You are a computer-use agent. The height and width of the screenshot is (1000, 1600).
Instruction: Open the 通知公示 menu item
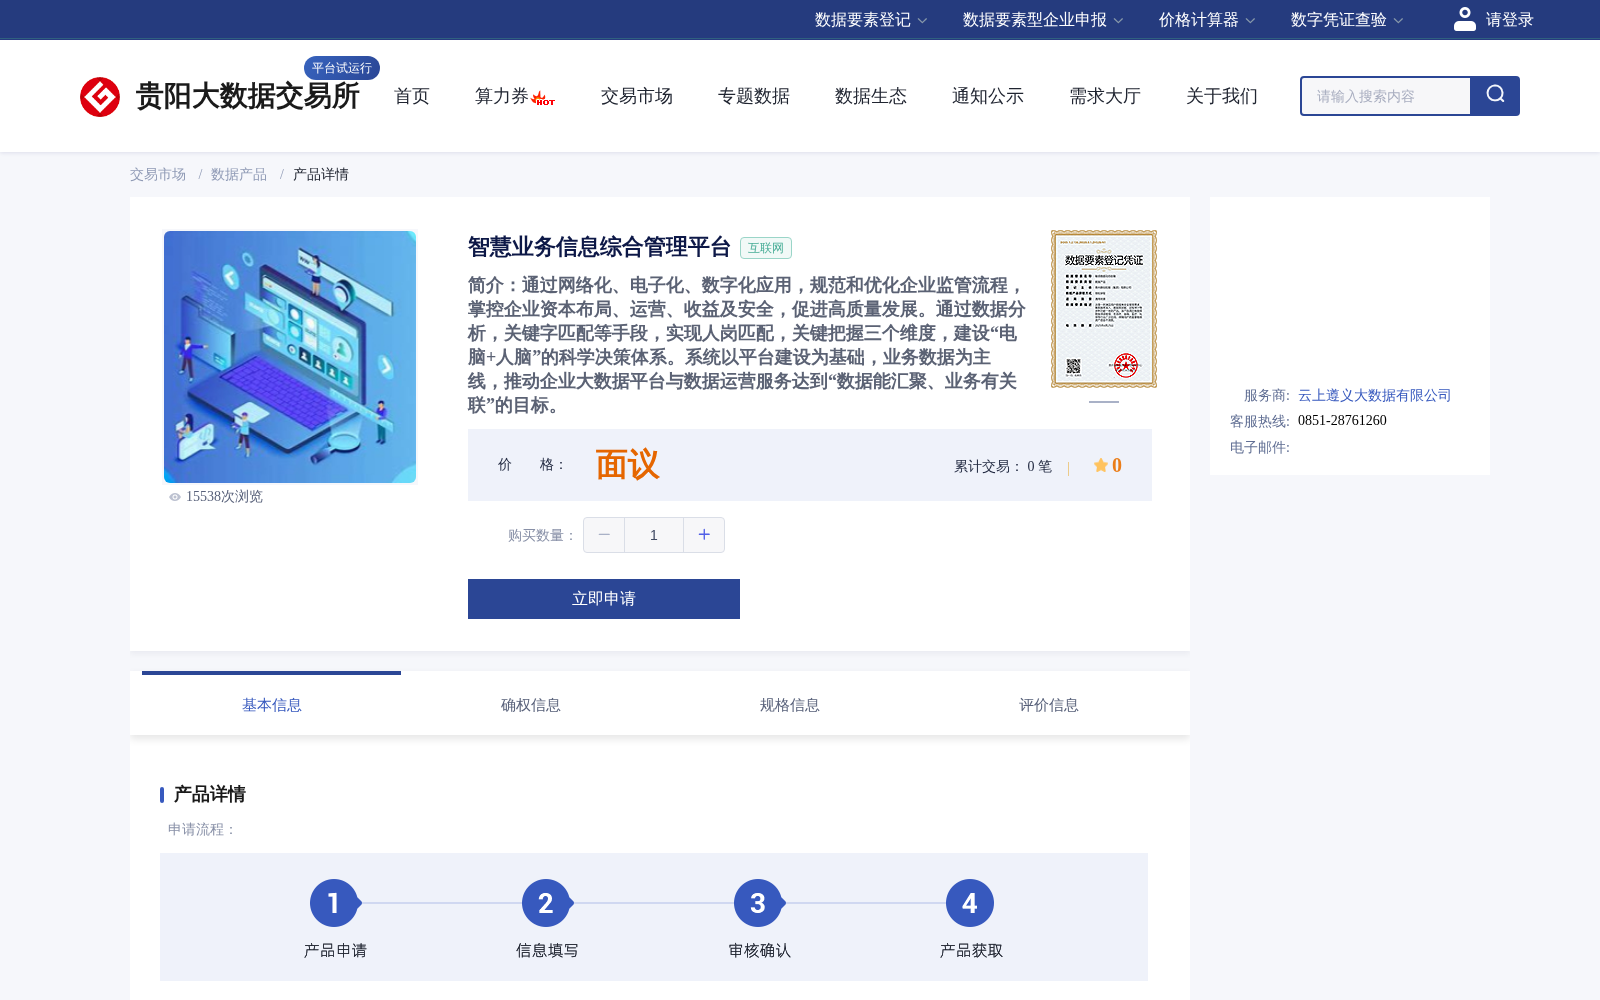coord(988,96)
